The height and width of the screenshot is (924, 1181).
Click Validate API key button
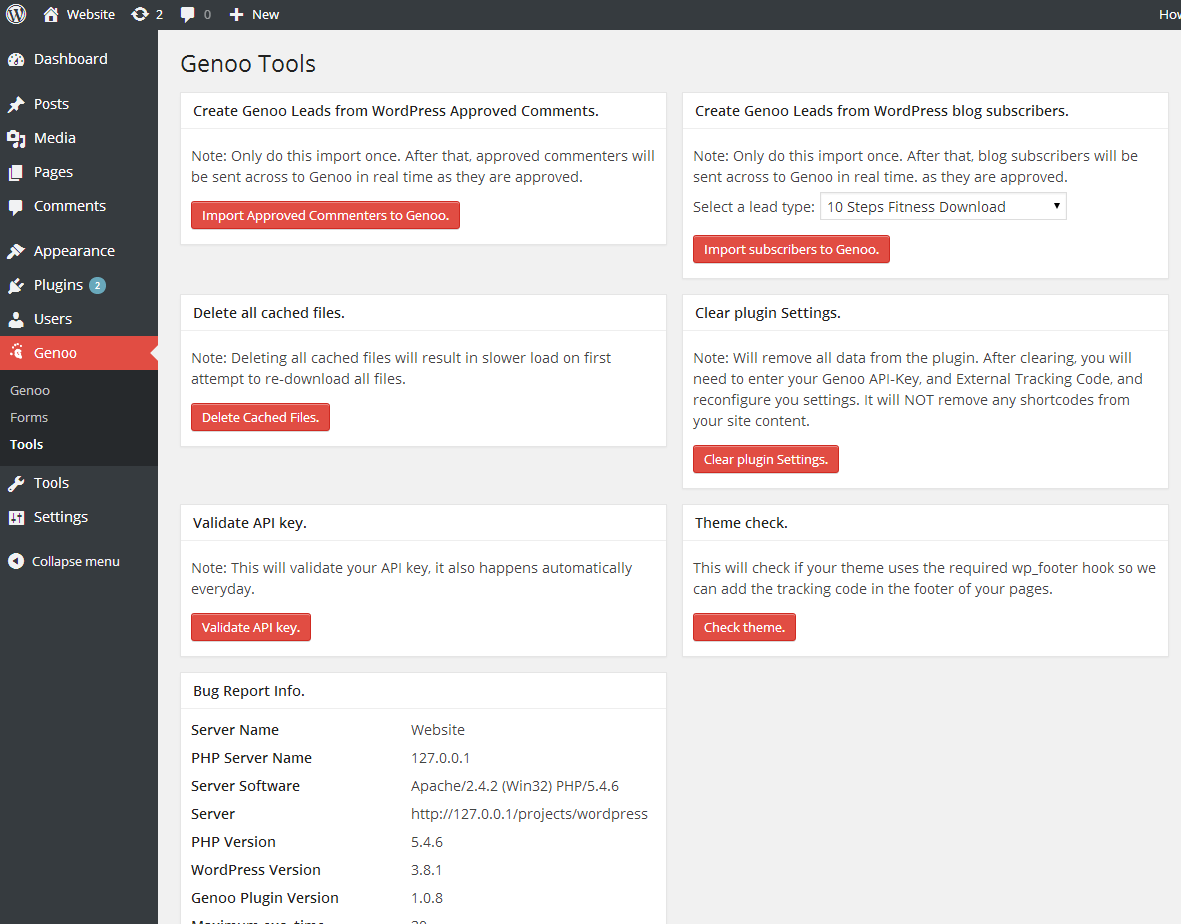coord(251,627)
